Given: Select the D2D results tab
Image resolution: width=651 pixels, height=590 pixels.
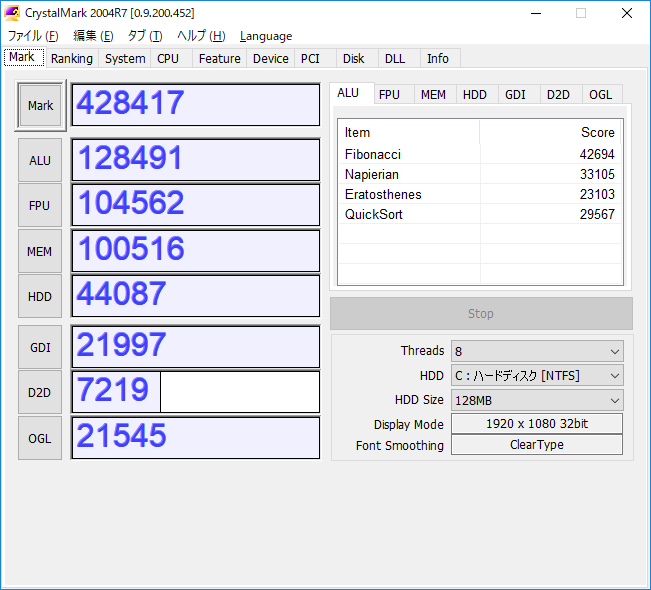Looking at the screenshot, I should point(561,95).
